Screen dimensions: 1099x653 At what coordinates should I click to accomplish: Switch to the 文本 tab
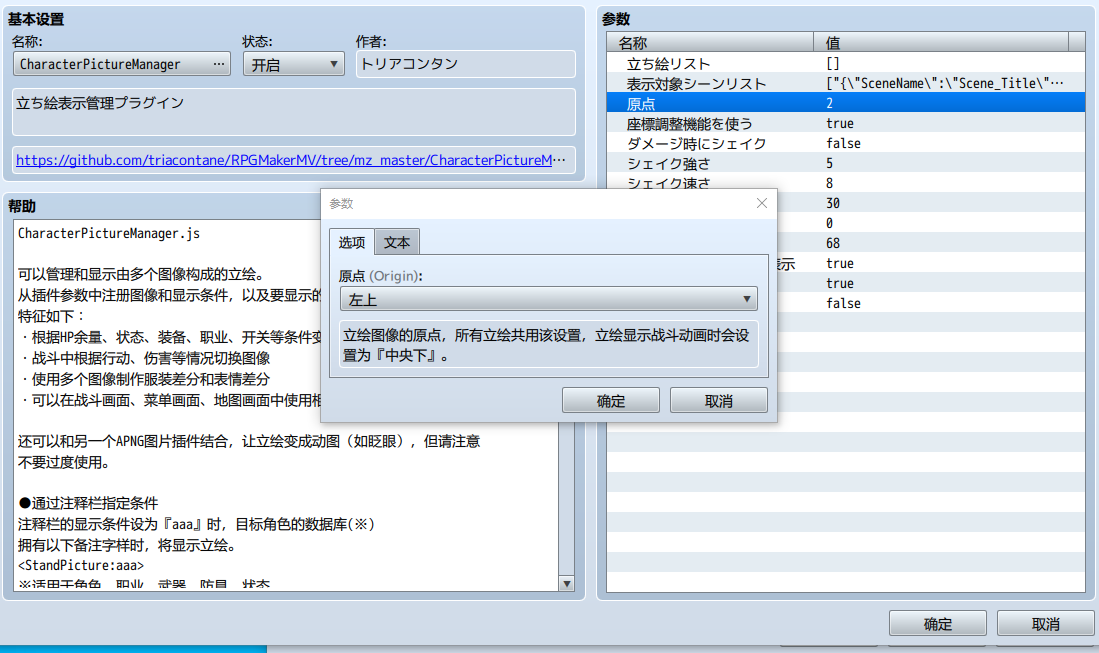397,242
